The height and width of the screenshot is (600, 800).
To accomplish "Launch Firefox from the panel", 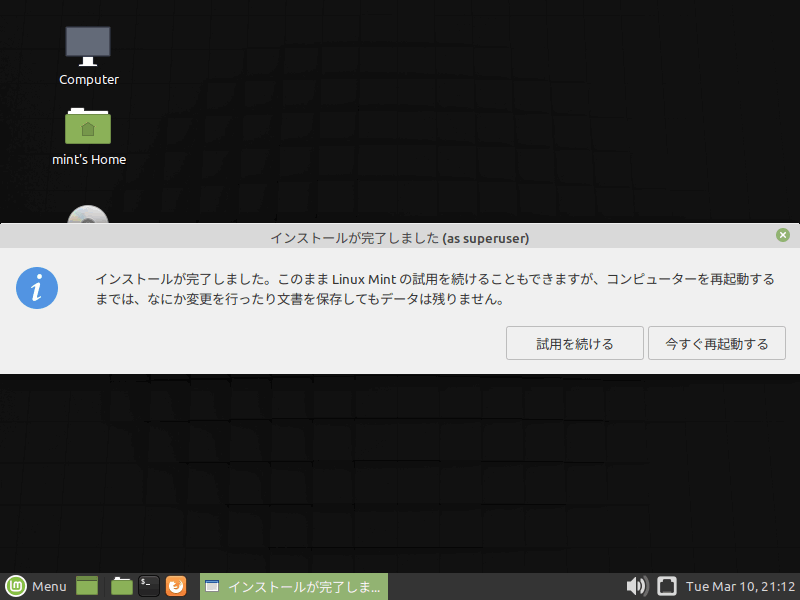I will coord(176,586).
